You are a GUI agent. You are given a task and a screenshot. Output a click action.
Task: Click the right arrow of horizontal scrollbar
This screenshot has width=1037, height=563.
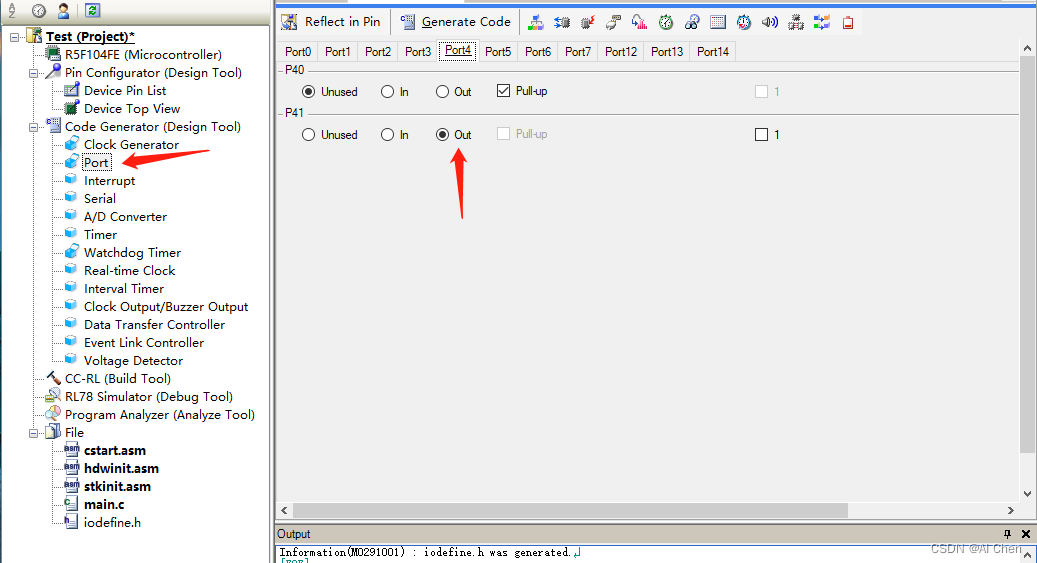click(x=1011, y=511)
